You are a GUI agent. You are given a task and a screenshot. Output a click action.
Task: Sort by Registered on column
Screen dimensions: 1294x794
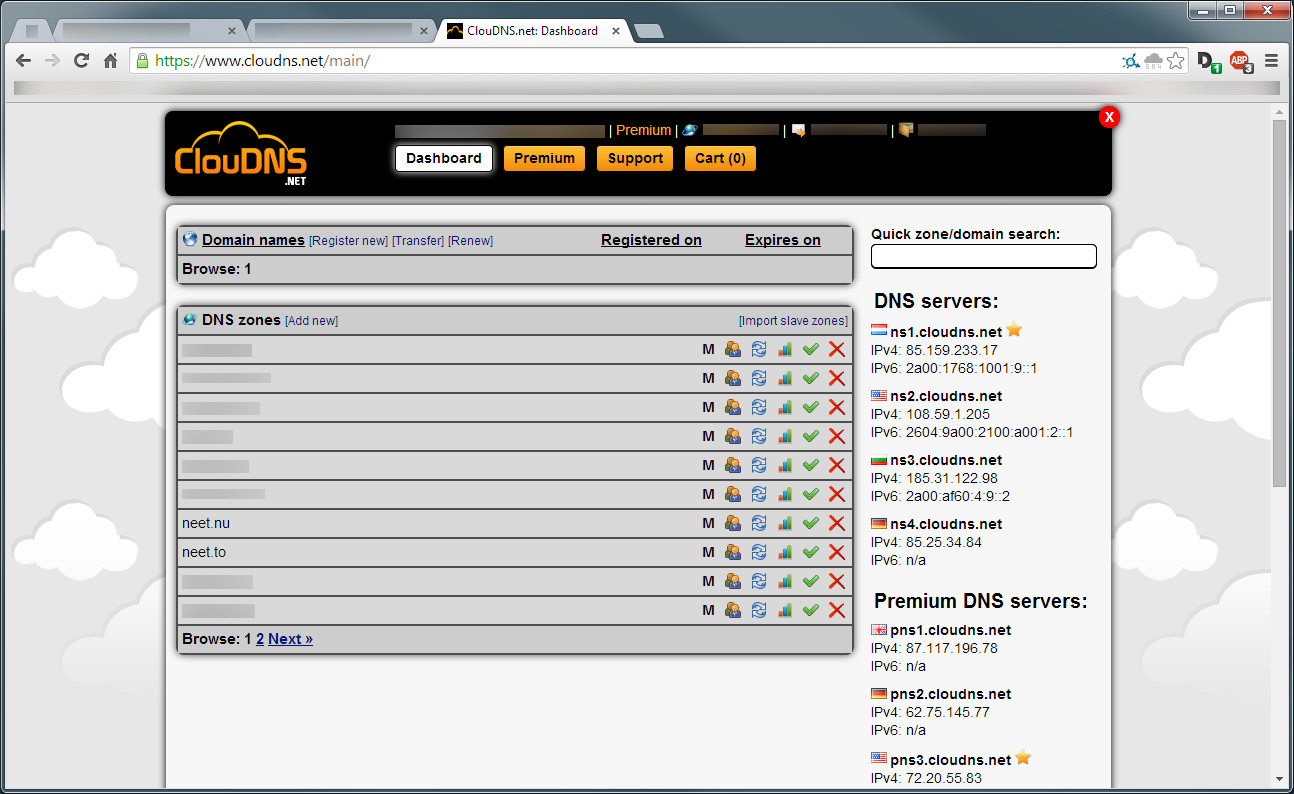click(x=651, y=240)
